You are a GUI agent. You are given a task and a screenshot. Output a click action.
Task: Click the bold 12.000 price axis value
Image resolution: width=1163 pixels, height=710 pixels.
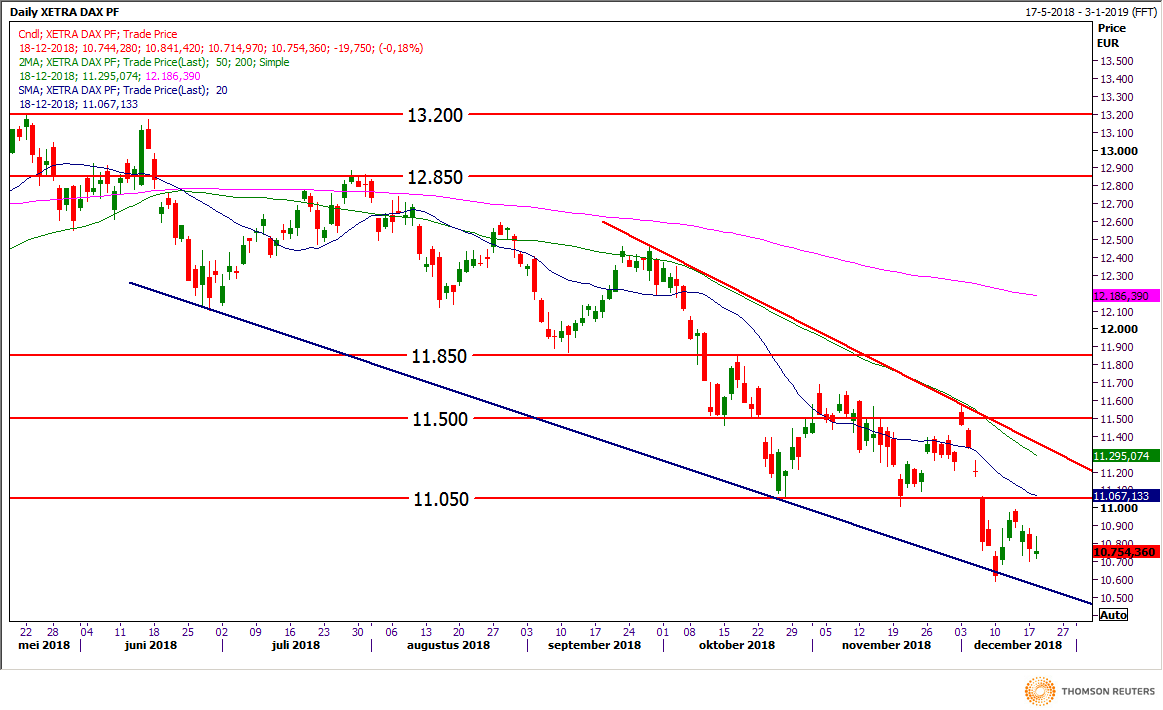tap(1118, 329)
